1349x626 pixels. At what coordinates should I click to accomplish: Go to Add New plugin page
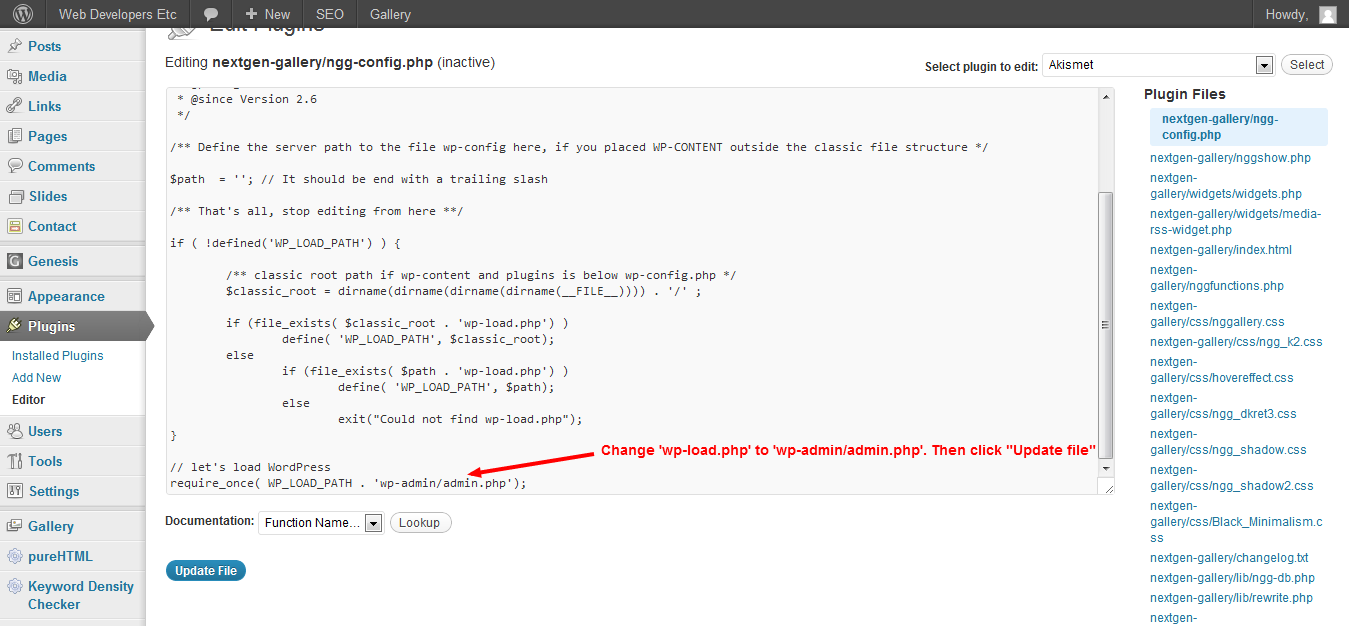pos(37,378)
